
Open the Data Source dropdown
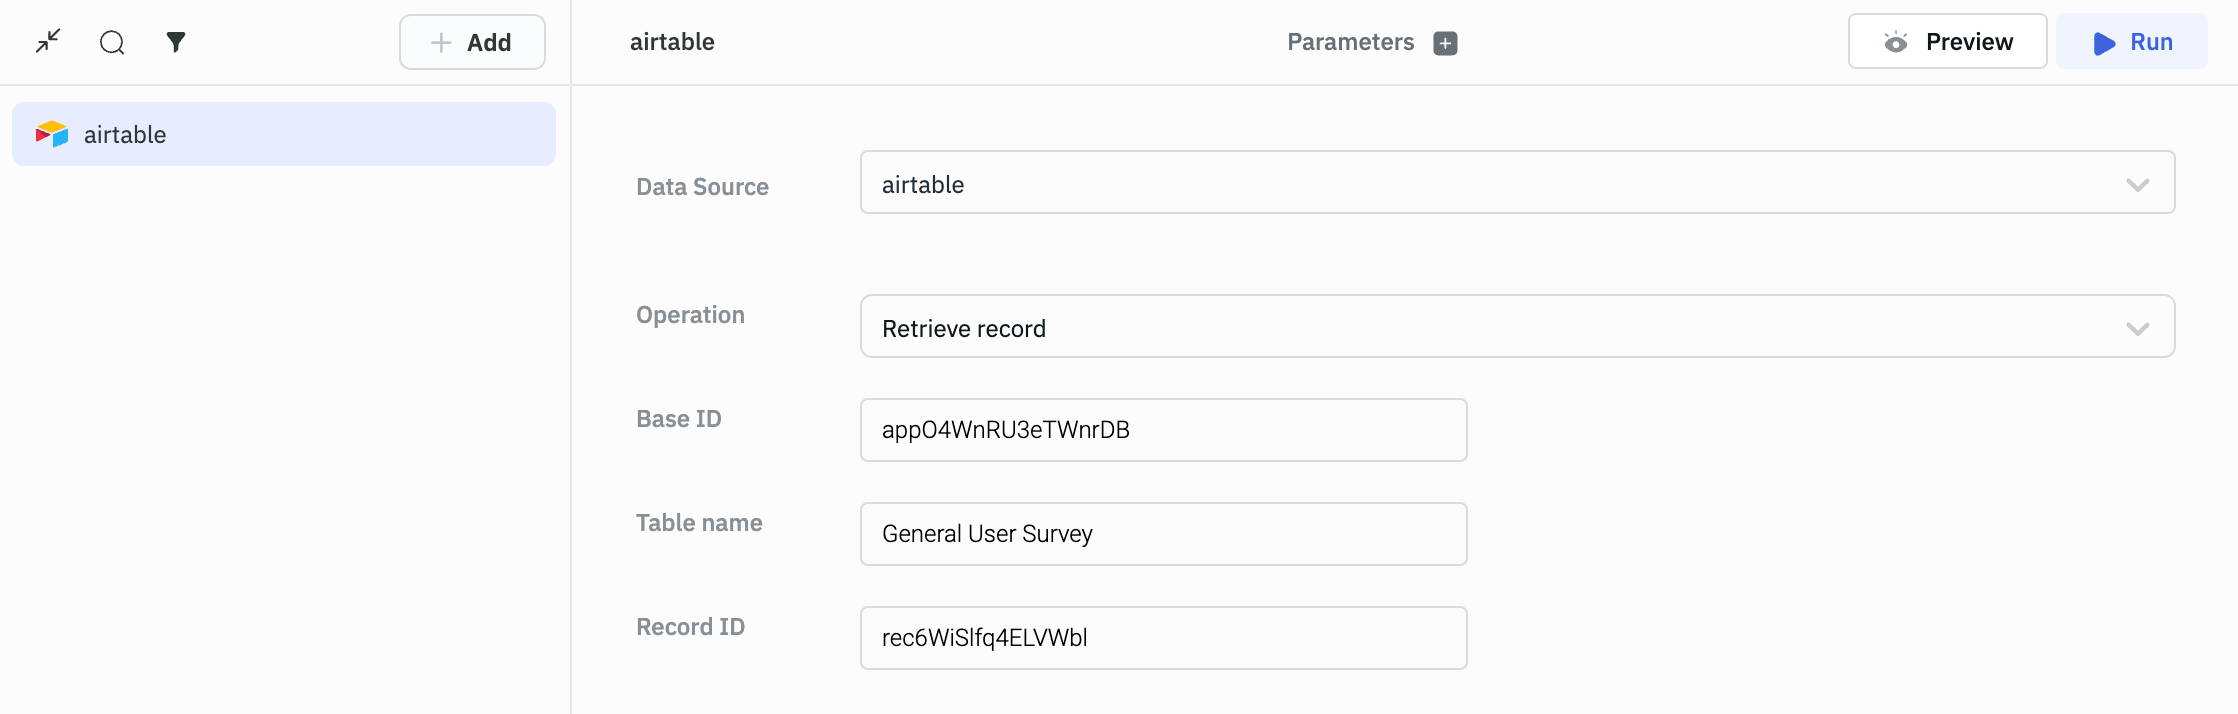coord(1517,183)
